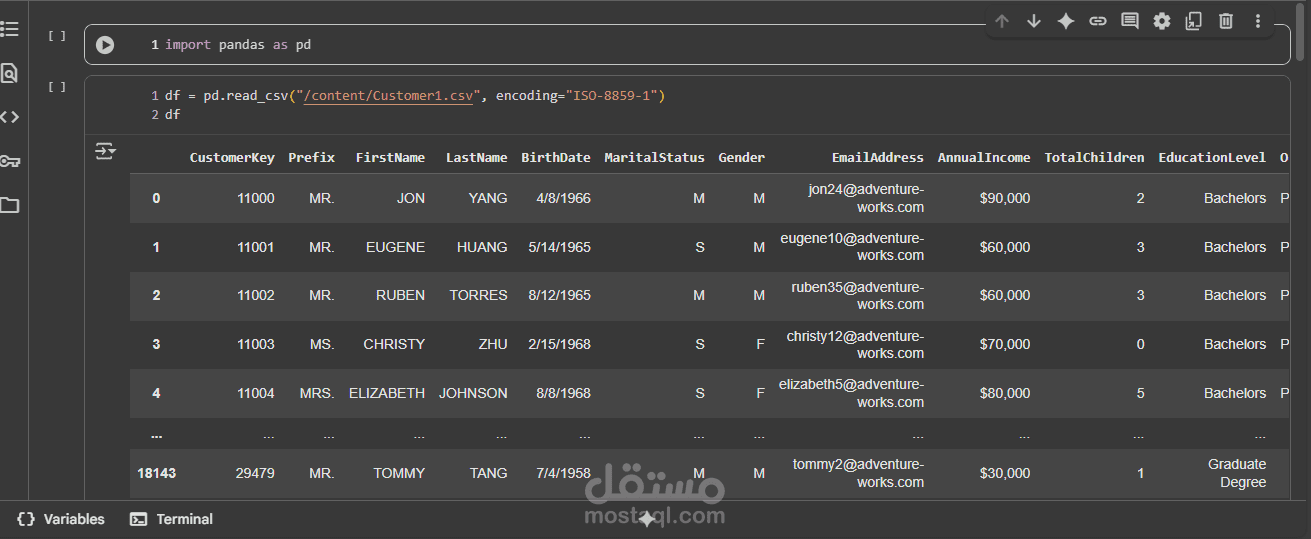Click ruben35@adventure-works.com email cell
The width and height of the screenshot is (1311, 539).
pyautogui.click(x=858, y=295)
